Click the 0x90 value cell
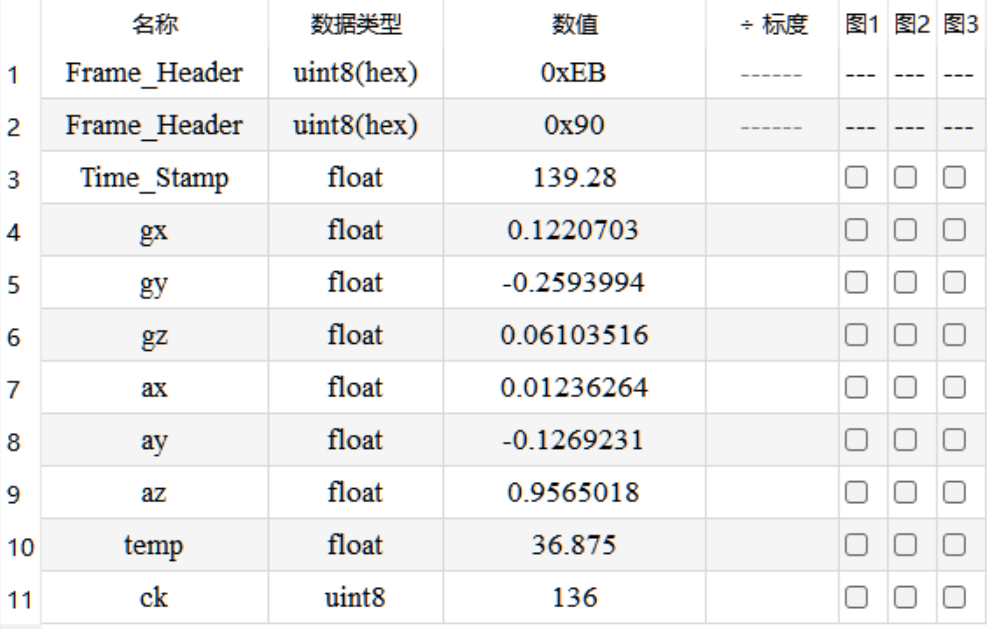 (x=575, y=125)
